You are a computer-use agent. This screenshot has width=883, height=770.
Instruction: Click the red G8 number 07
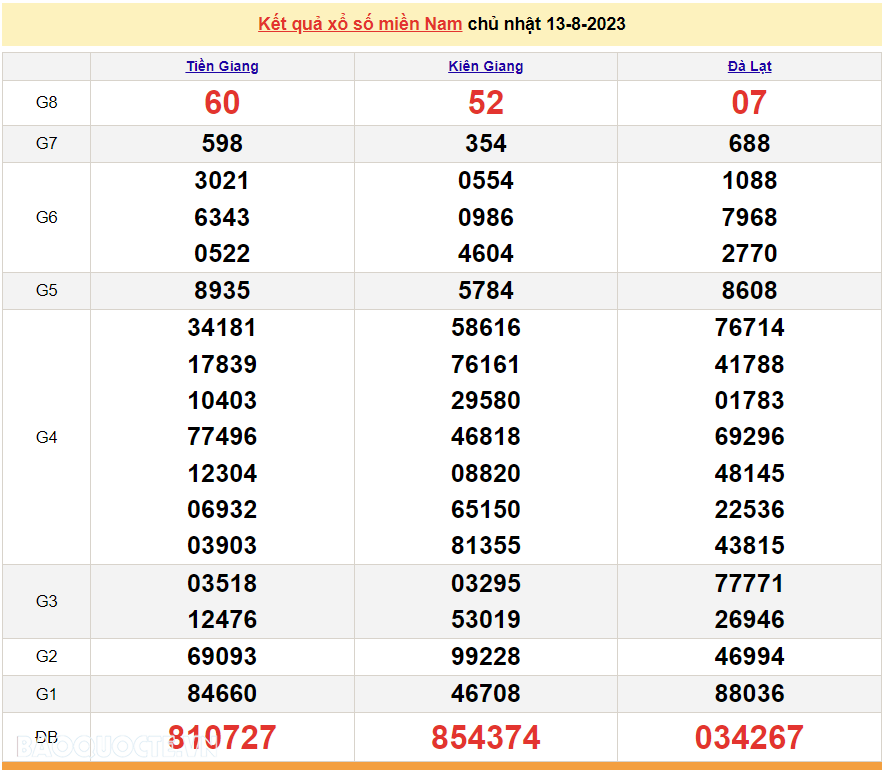coord(749,103)
